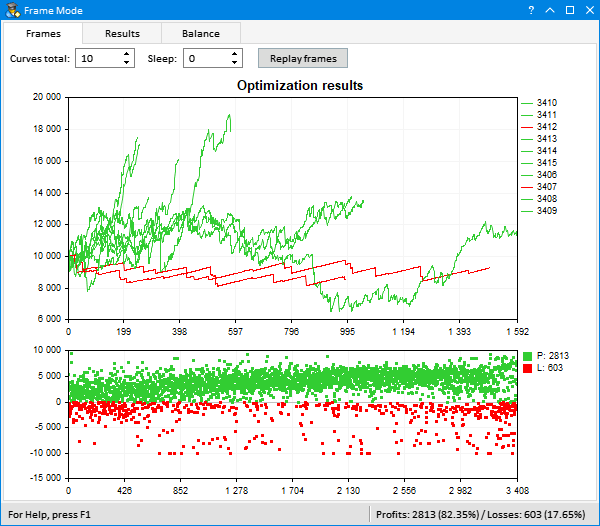Viewport: 600px width, 526px height.
Task: Click legend entry 3406
Action: [x=539, y=175]
